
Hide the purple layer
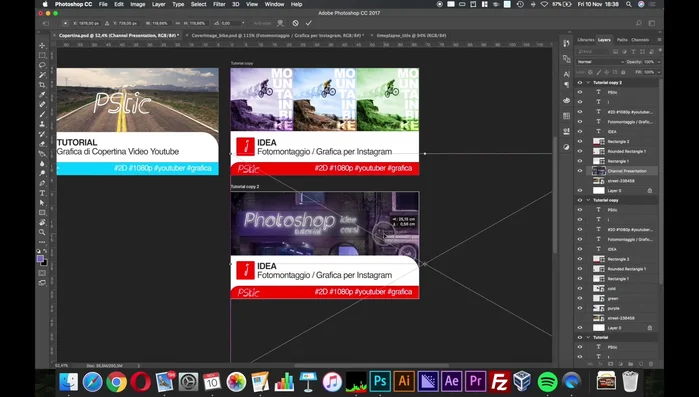point(580,308)
